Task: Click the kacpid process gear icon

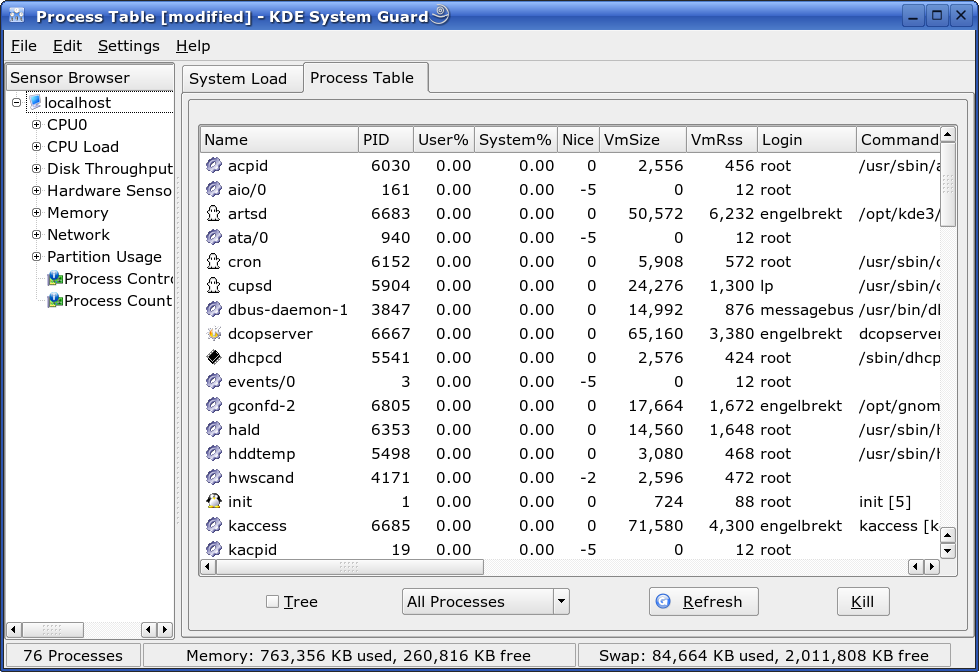Action: (214, 549)
